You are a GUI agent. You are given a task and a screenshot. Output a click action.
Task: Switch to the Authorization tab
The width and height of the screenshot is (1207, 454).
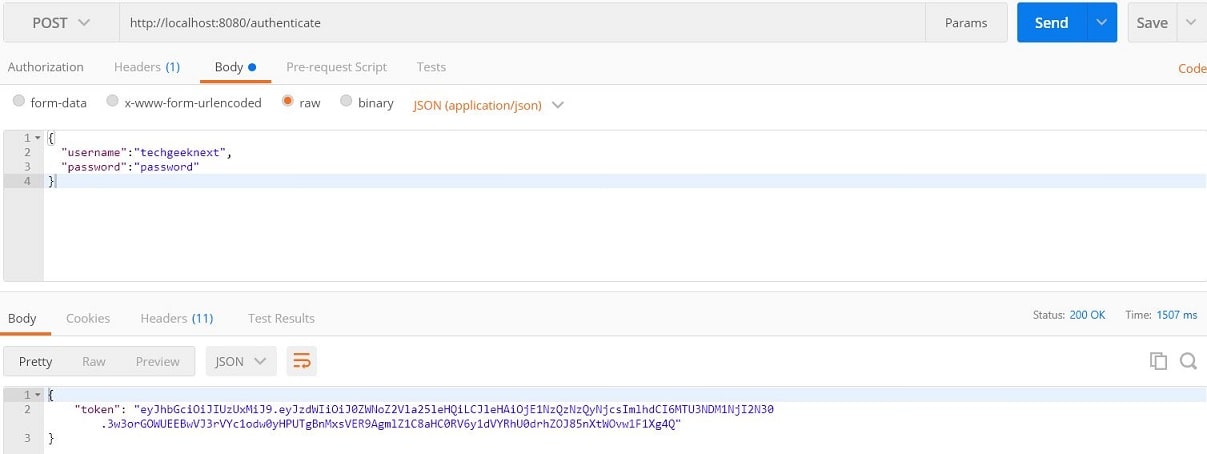[x=46, y=67]
